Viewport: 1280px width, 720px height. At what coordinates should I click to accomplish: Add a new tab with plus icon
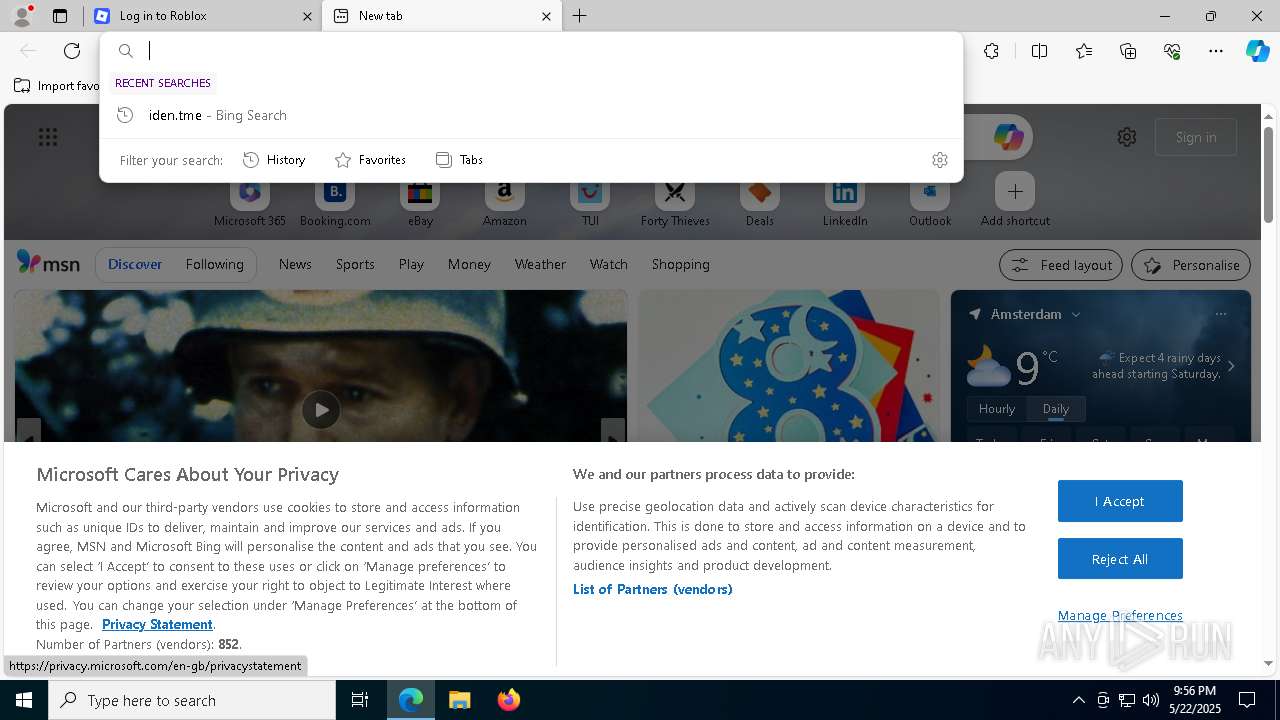pyautogui.click(x=580, y=16)
